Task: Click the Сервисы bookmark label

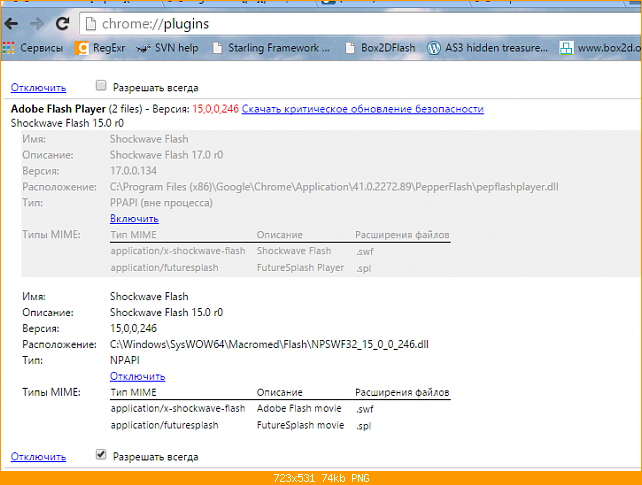Action: tap(42, 48)
